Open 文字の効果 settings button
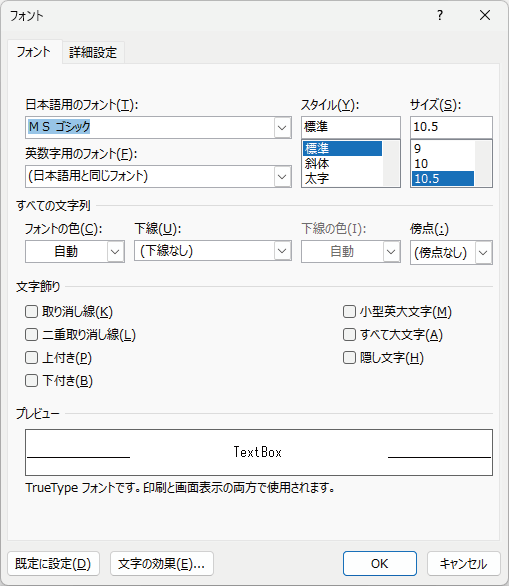The image size is (509, 586). (161, 563)
